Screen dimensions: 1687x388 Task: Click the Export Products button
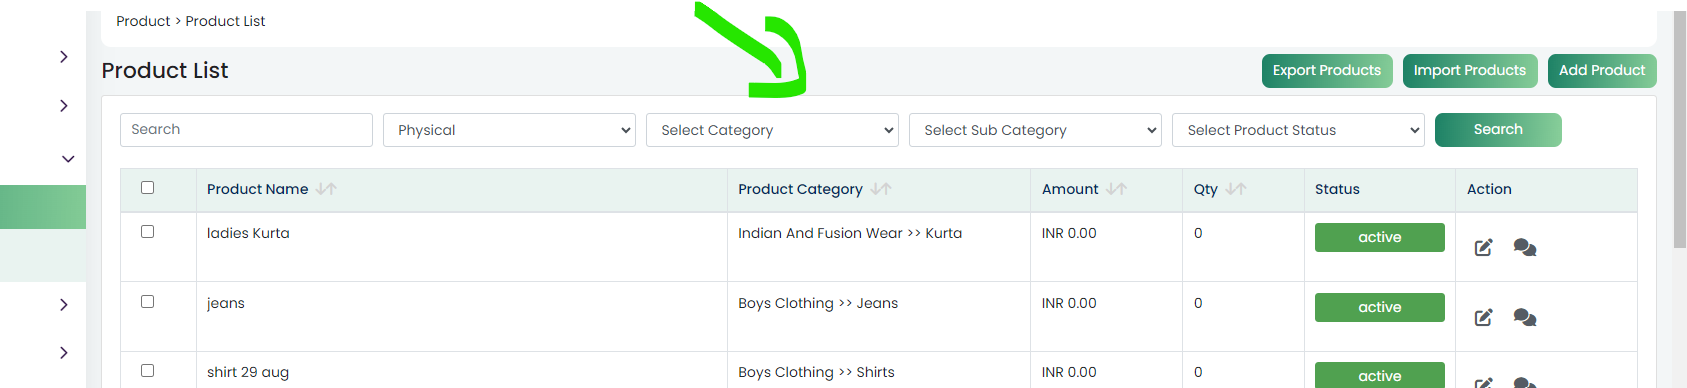click(x=1327, y=71)
